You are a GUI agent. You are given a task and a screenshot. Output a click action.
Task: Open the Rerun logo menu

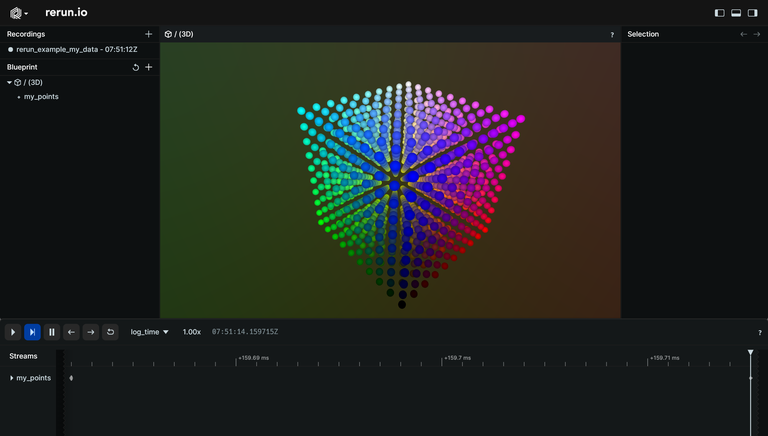click(18, 13)
